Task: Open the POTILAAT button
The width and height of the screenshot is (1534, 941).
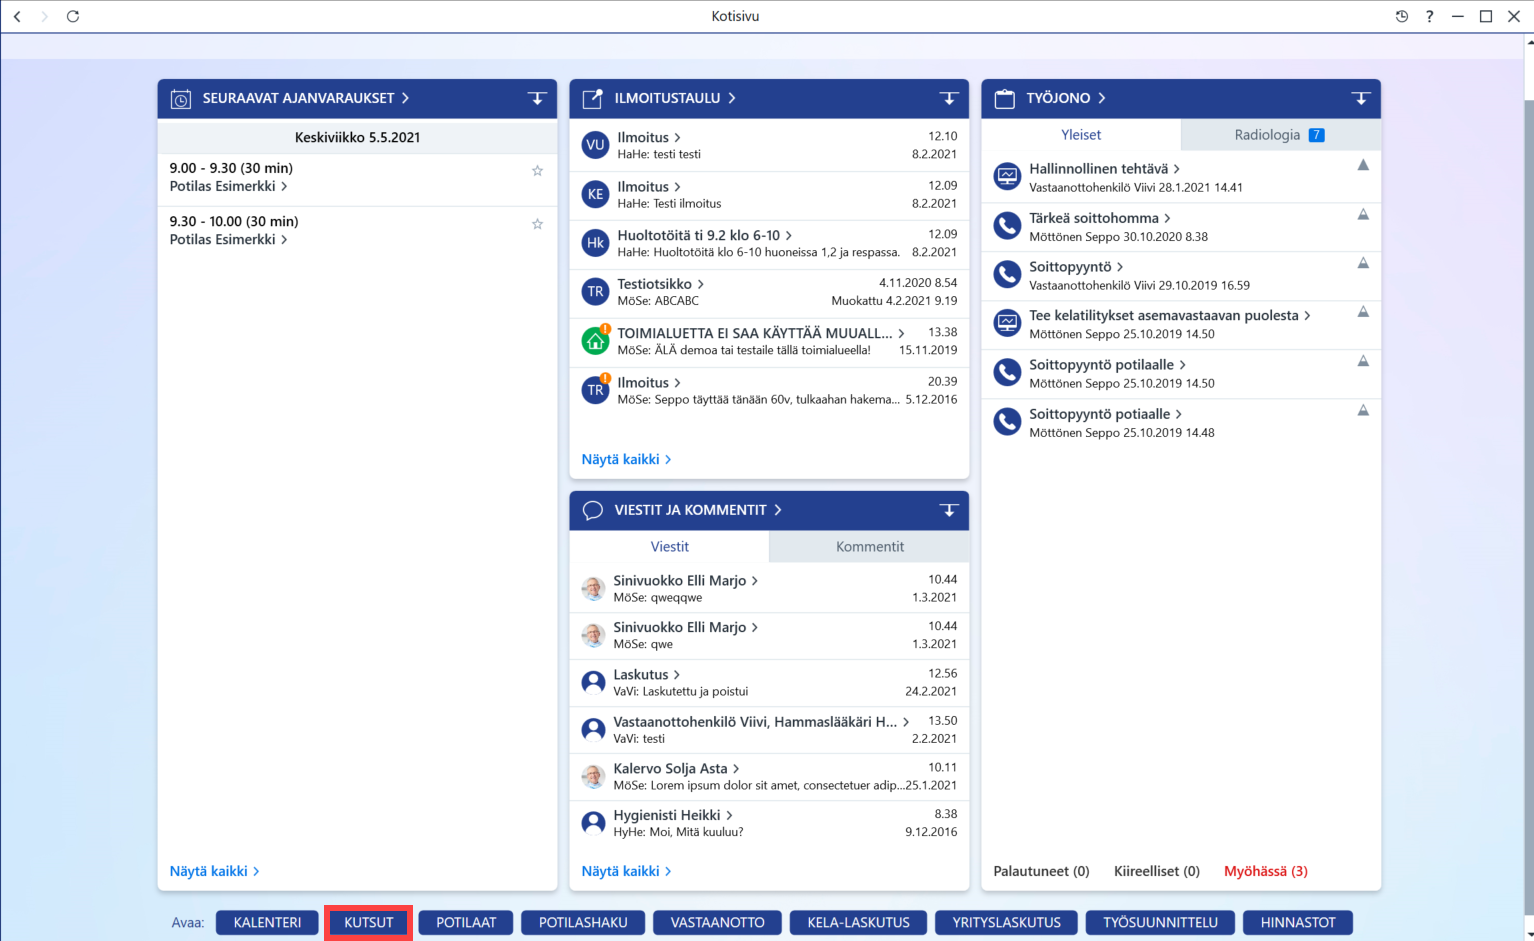Action: tap(466, 923)
